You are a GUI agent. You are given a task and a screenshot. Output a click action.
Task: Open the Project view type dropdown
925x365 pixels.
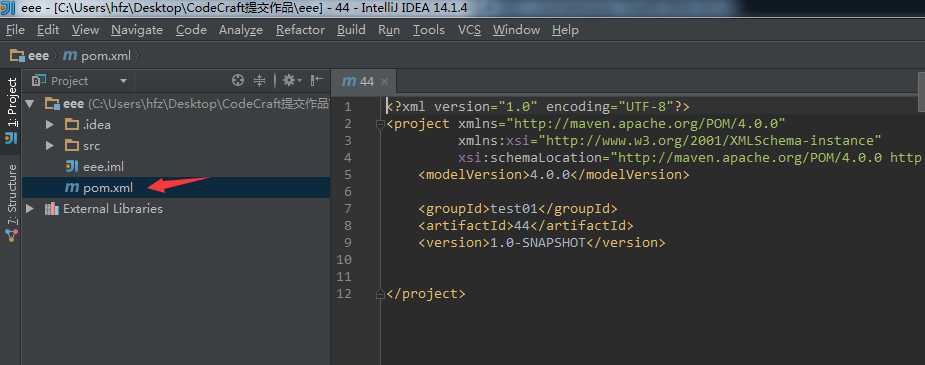point(123,81)
